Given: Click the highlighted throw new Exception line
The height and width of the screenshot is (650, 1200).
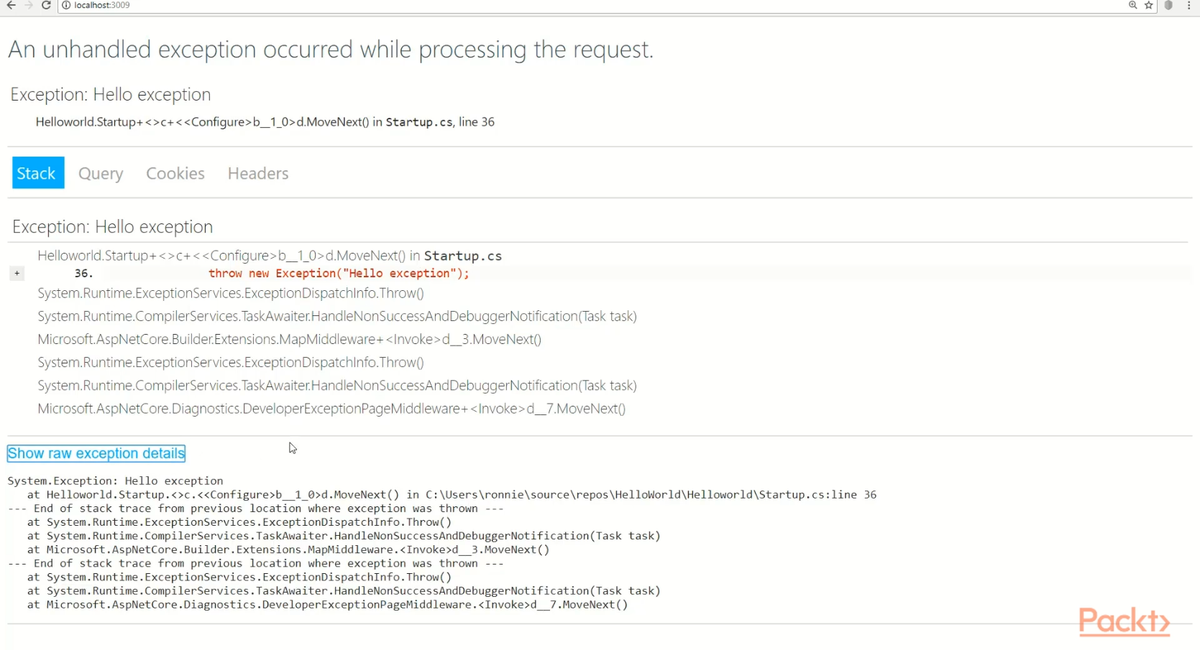Looking at the screenshot, I should 338,273.
